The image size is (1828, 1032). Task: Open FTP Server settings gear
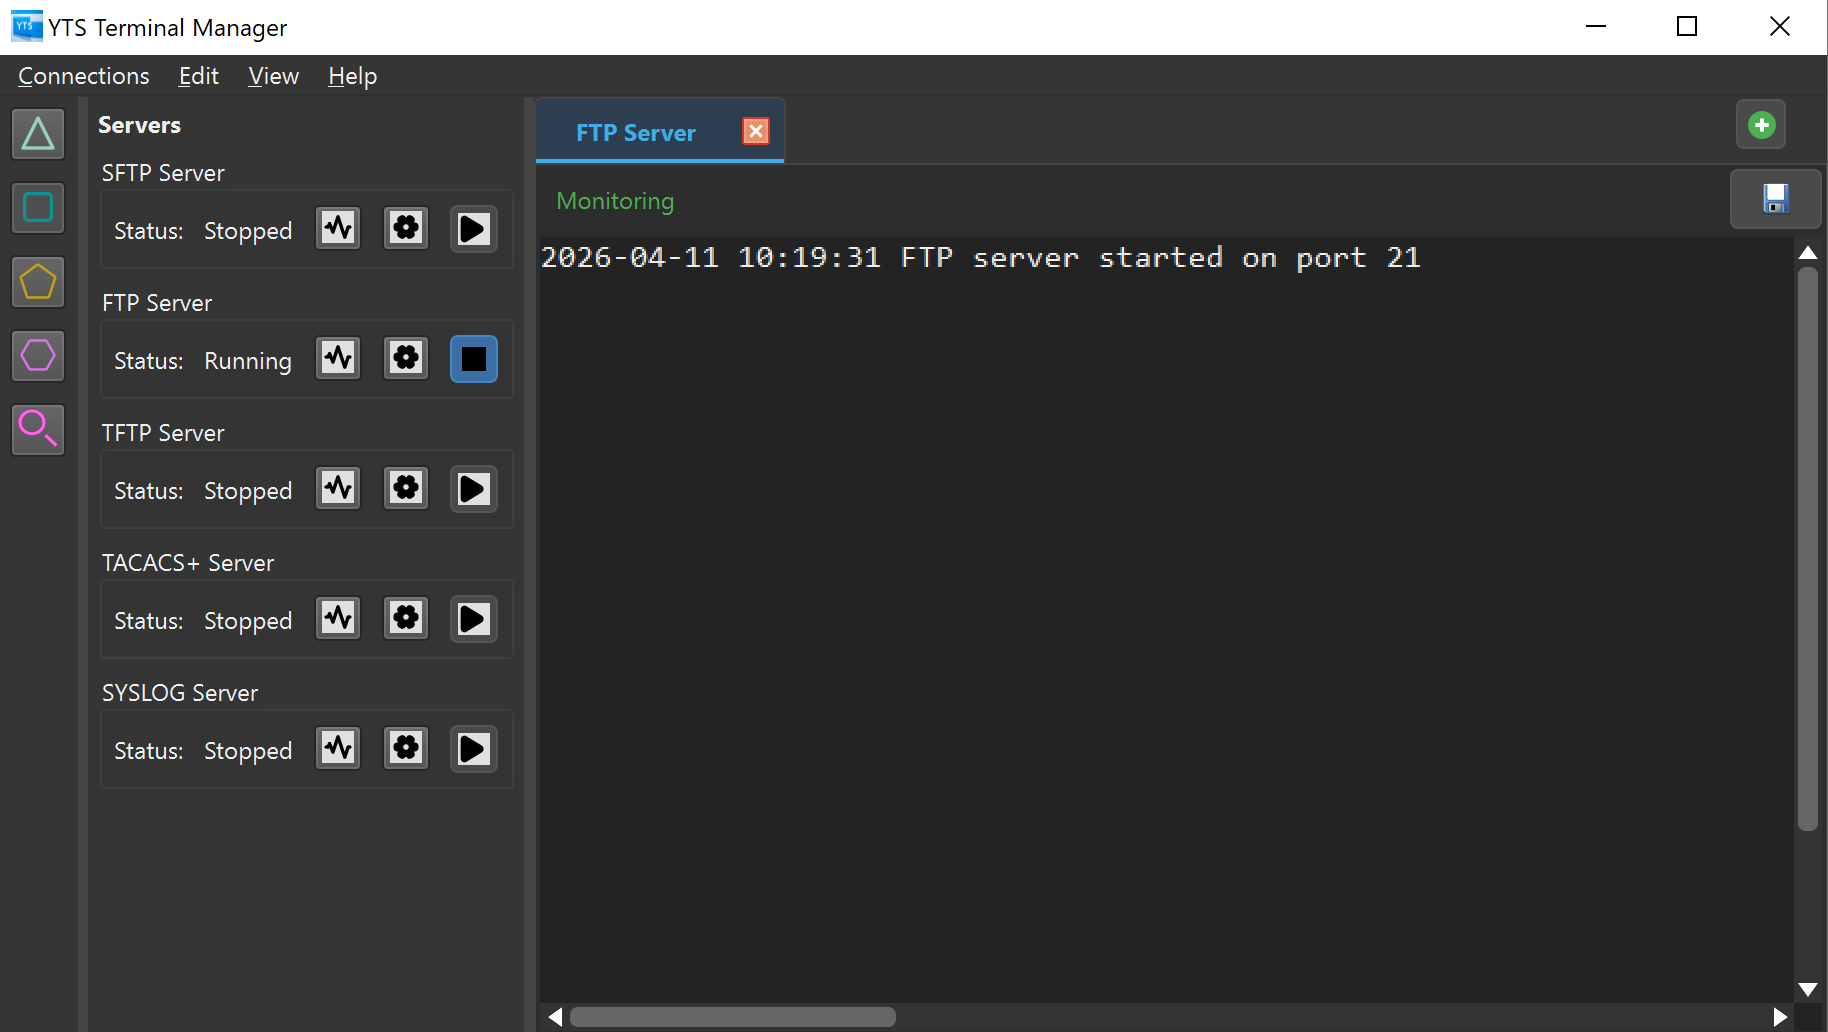pos(405,358)
